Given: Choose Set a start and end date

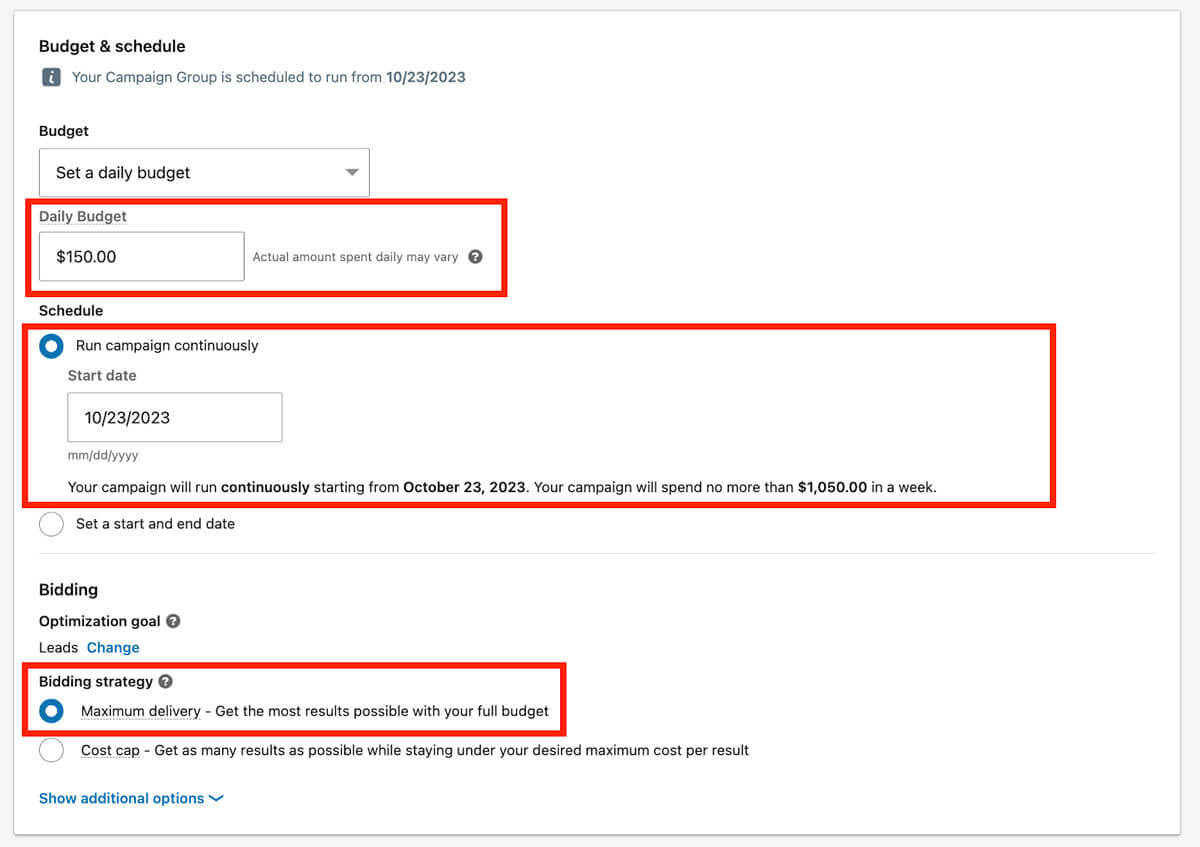Looking at the screenshot, I should (x=51, y=524).
